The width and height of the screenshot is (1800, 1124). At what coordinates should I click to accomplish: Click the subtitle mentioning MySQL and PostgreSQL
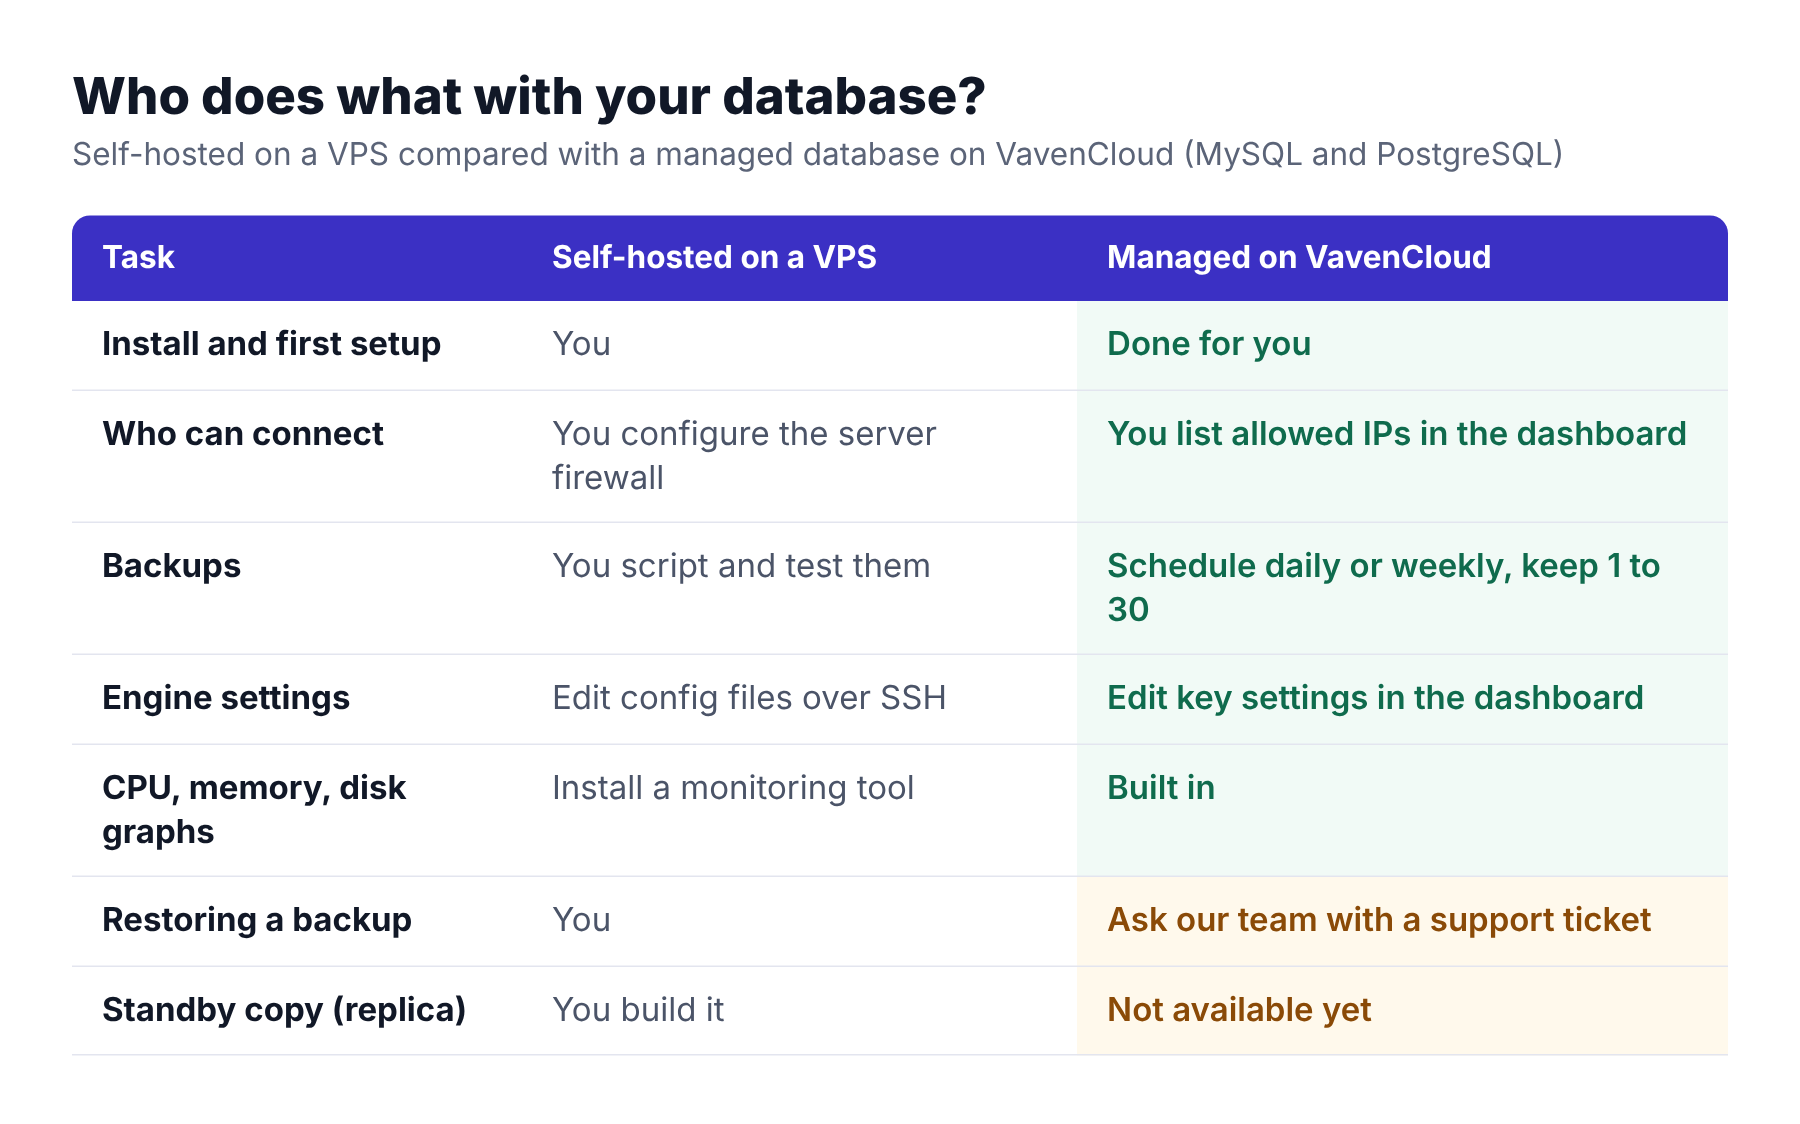pos(817,154)
